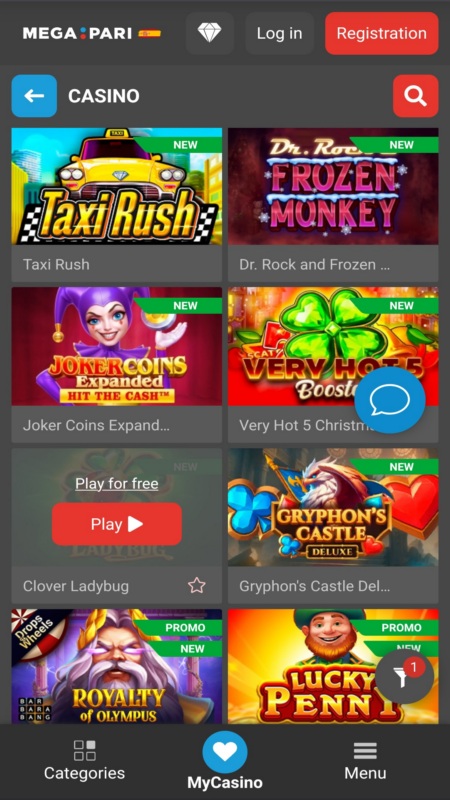The image size is (450, 800).
Task: Open the red search magnifier icon
Action: pos(415,96)
